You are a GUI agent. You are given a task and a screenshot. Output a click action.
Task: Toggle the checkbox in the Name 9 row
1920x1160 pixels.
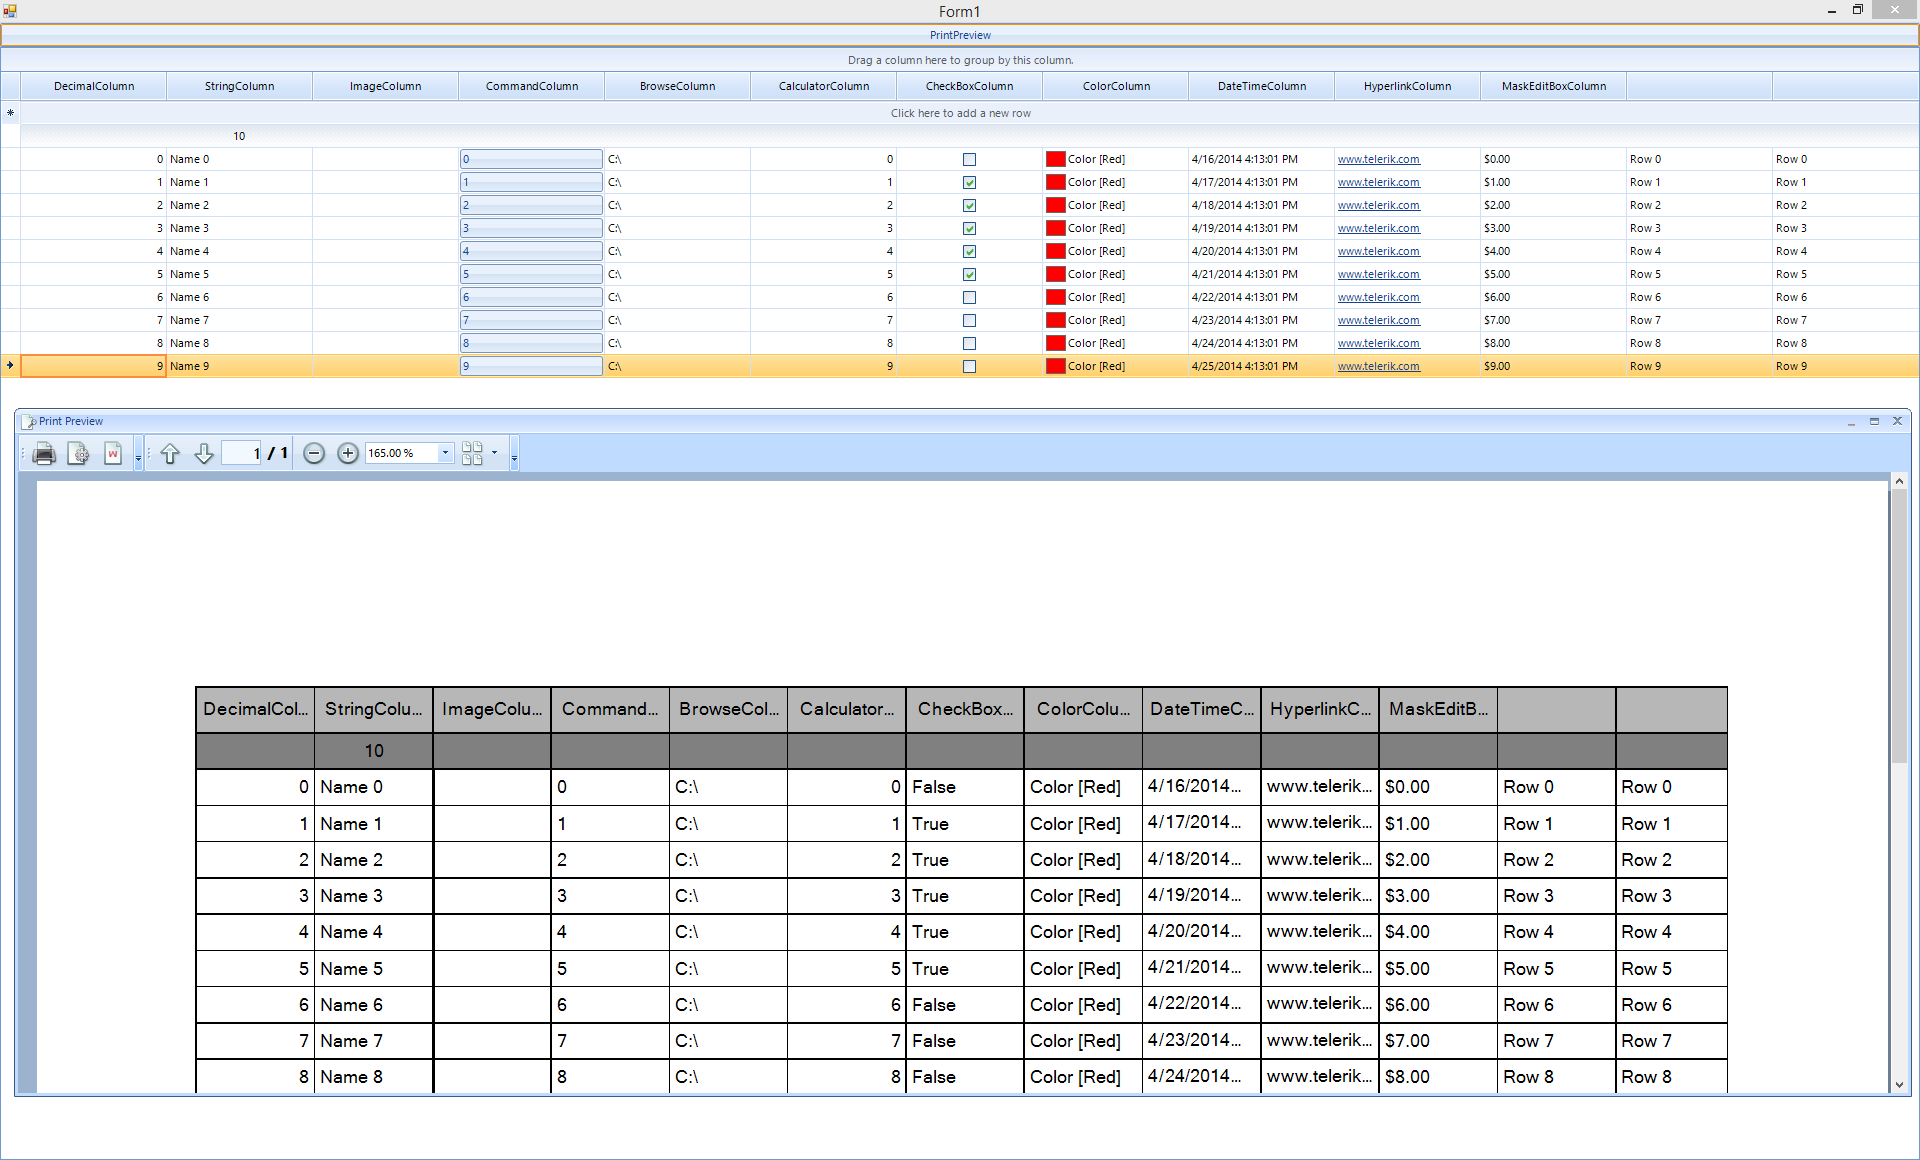969,367
